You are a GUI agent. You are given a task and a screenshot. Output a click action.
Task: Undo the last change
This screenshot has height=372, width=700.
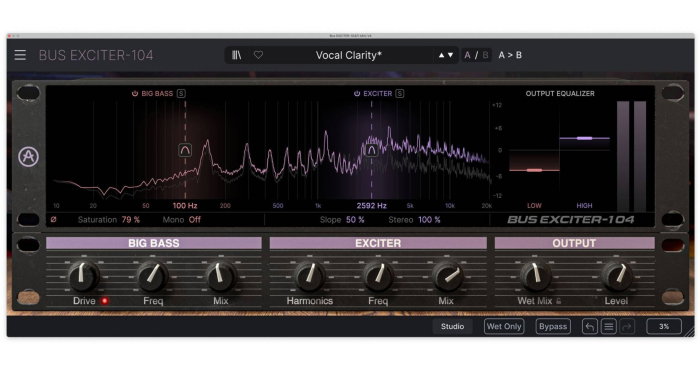[590, 326]
